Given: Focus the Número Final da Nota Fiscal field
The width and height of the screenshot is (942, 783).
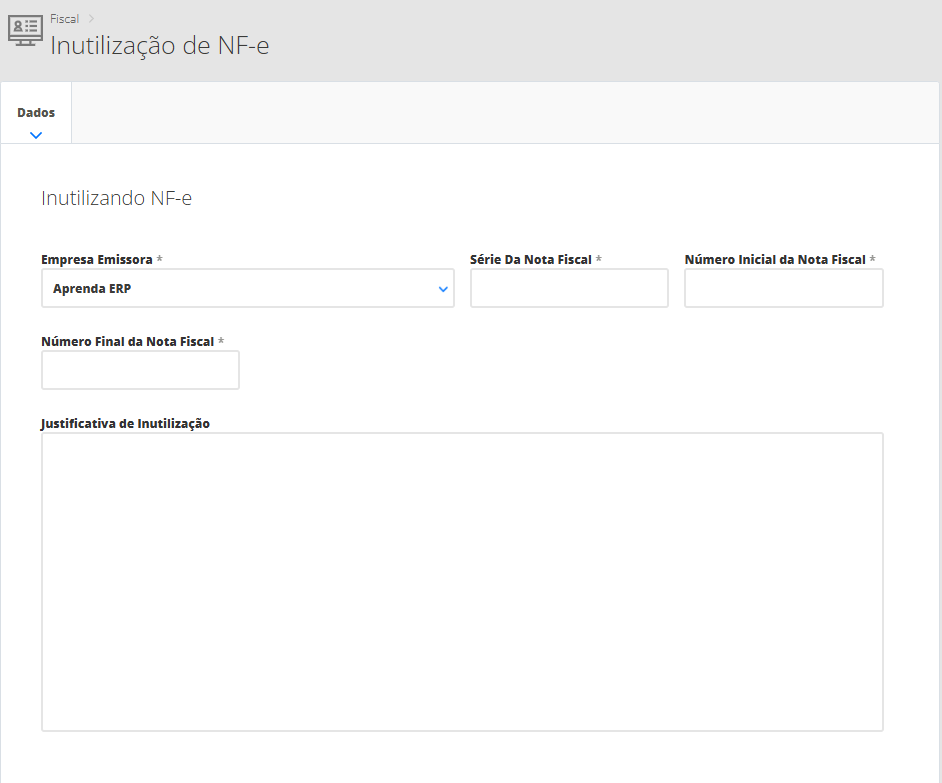Looking at the screenshot, I should point(140,370).
